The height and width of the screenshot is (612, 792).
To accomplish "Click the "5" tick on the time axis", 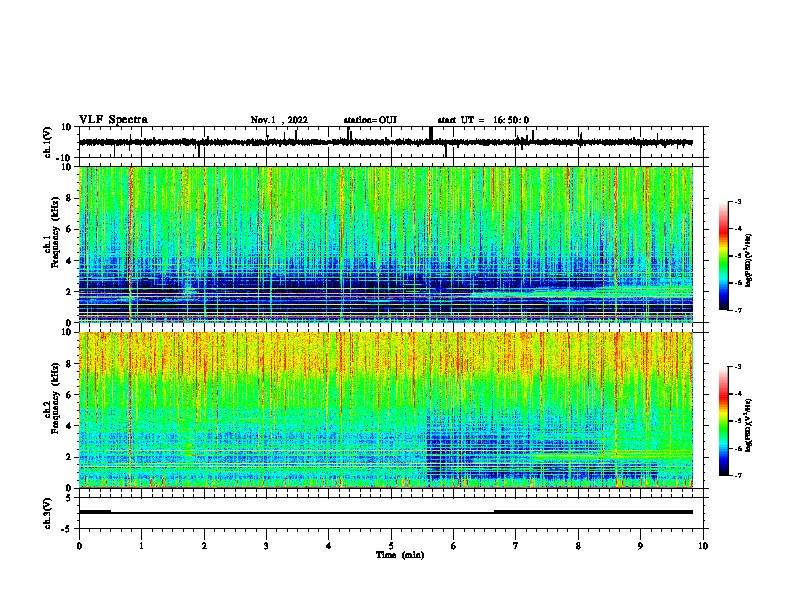I will pos(391,546).
